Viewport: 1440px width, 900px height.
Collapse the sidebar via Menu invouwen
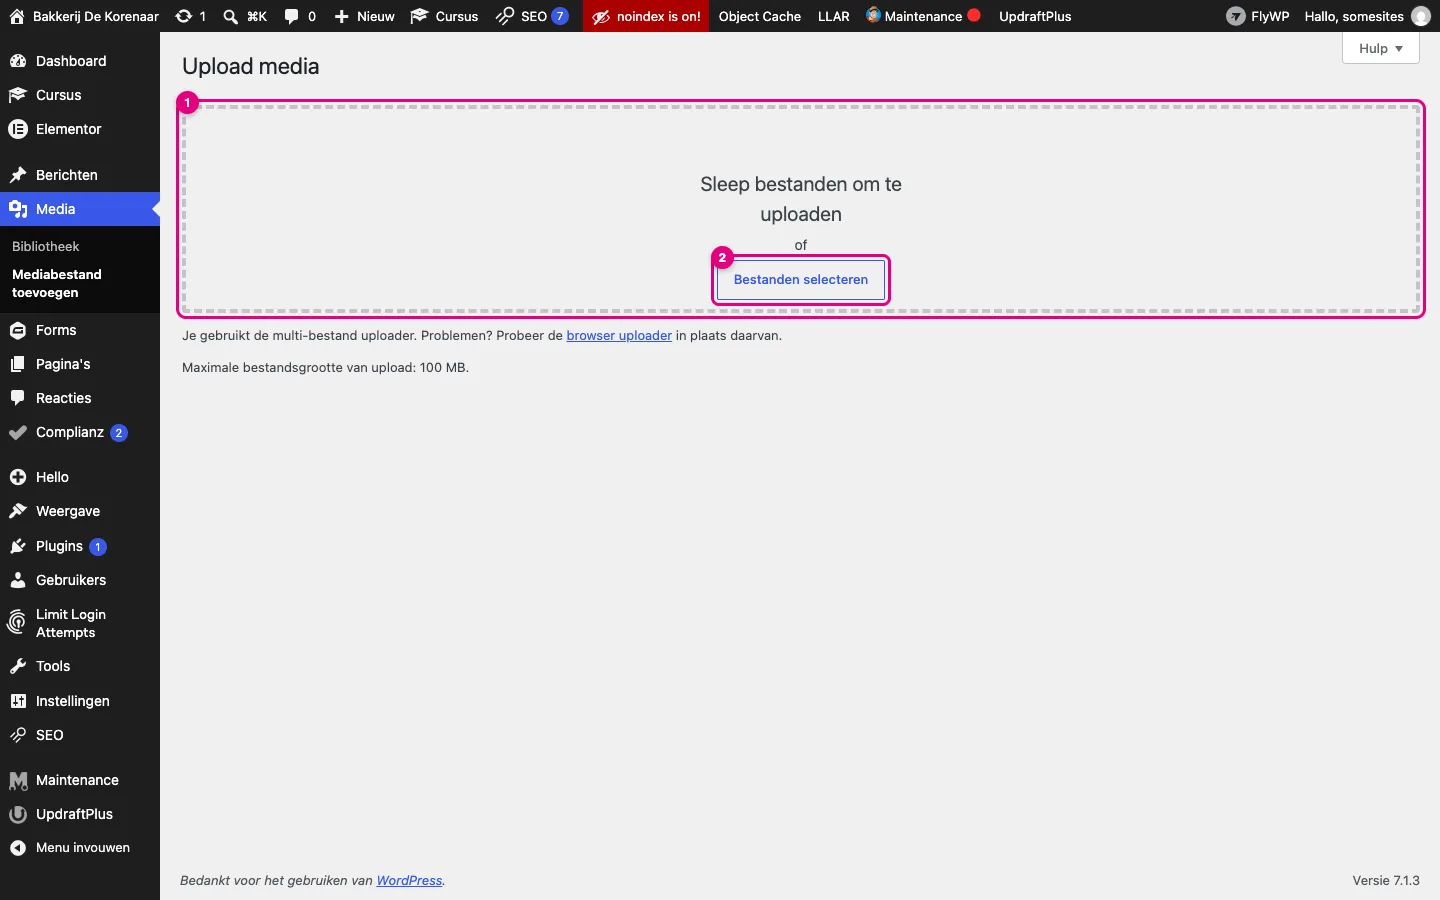80,848
